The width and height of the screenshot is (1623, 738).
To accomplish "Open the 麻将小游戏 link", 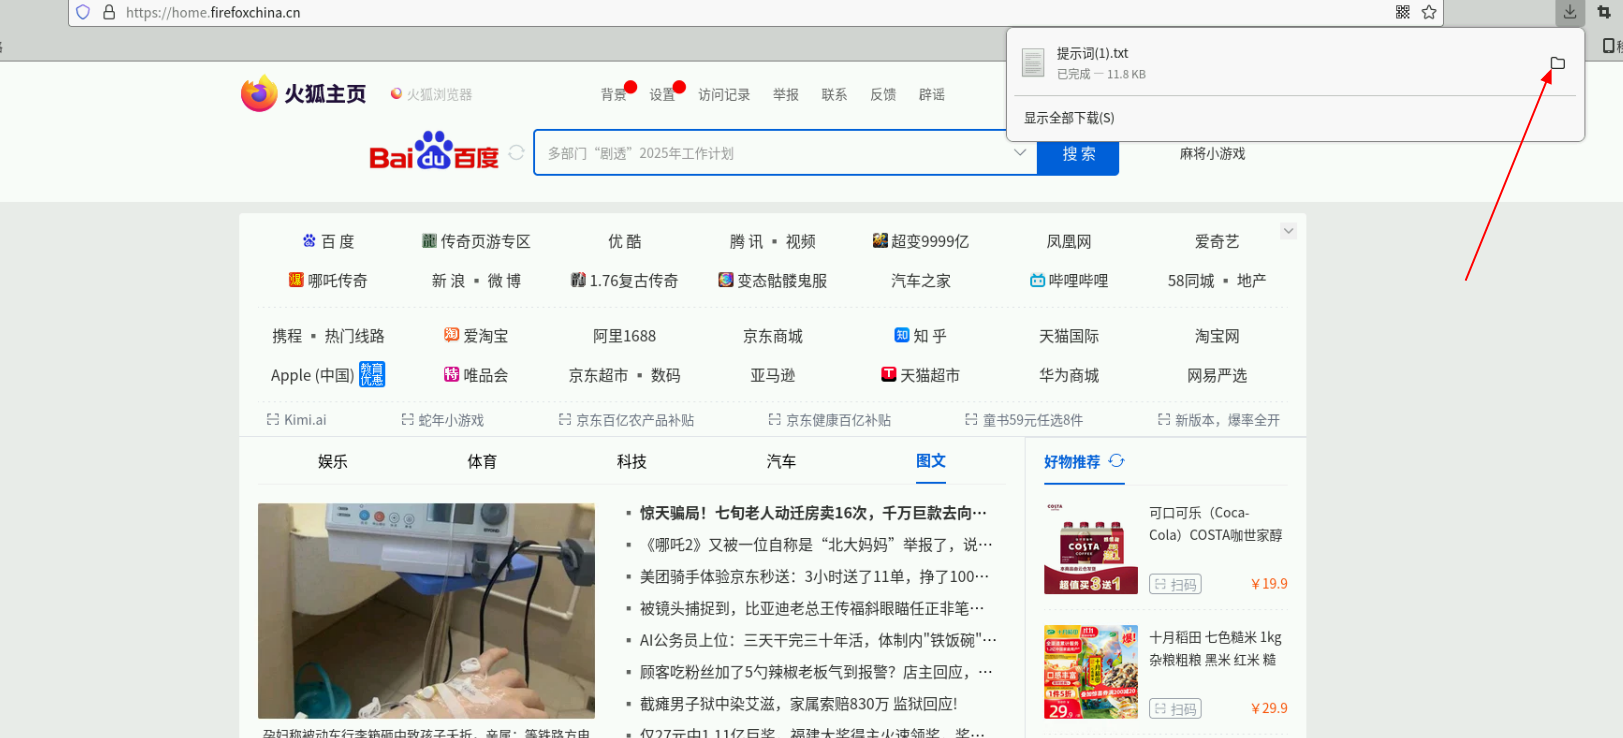I will coord(1212,153).
